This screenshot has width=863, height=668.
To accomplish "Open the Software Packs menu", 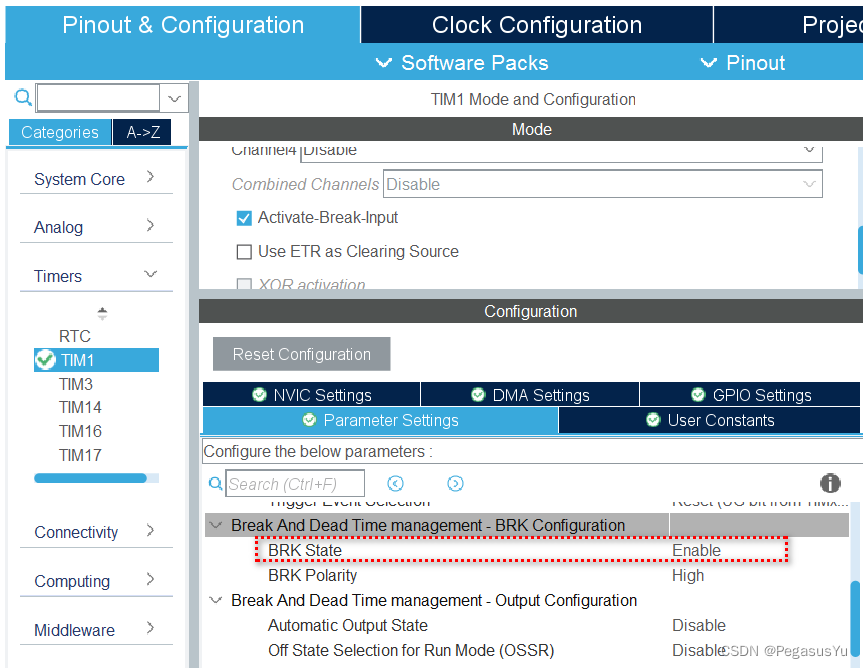I will point(462,63).
